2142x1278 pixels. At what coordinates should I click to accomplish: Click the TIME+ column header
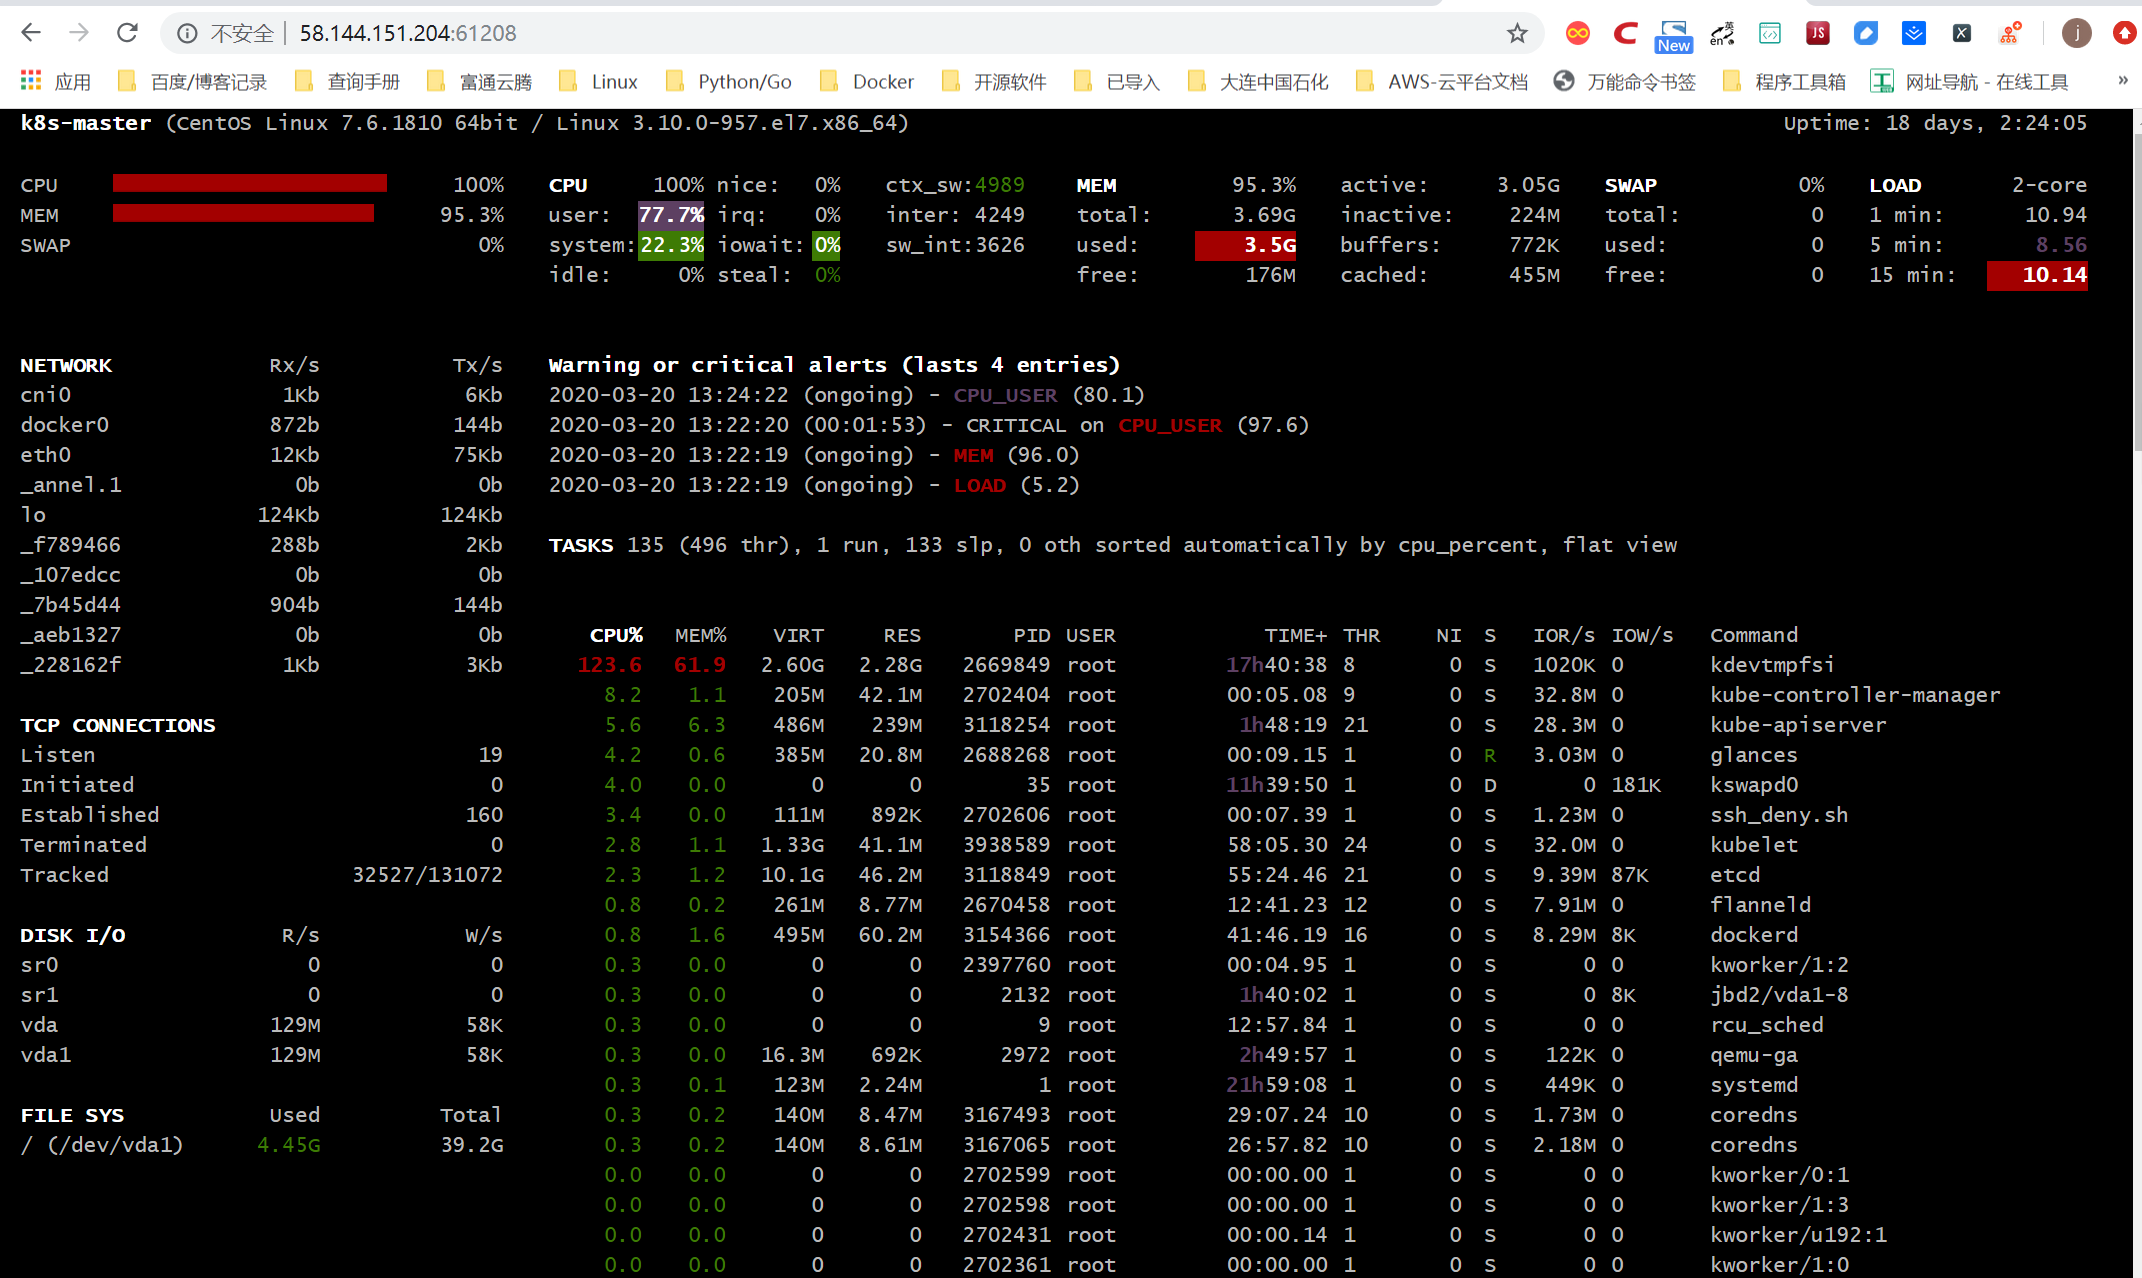pyautogui.click(x=1295, y=635)
